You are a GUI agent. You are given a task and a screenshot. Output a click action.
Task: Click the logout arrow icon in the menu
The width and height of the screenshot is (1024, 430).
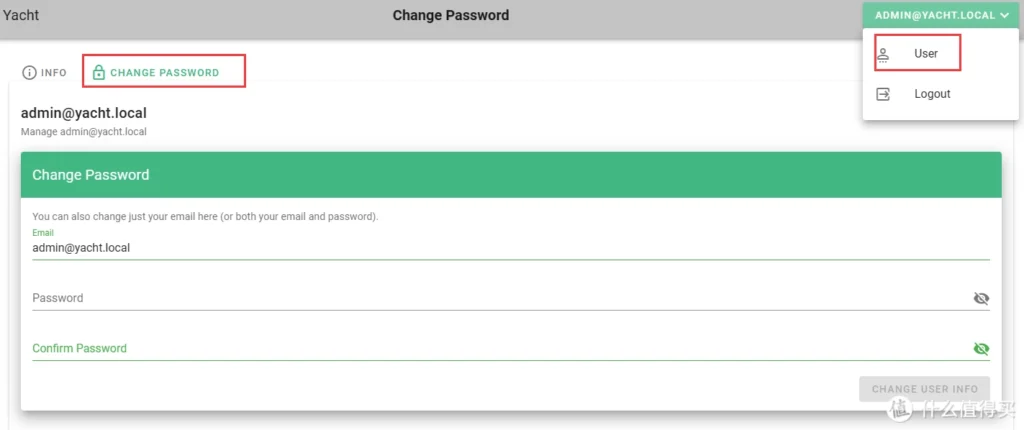pos(883,94)
